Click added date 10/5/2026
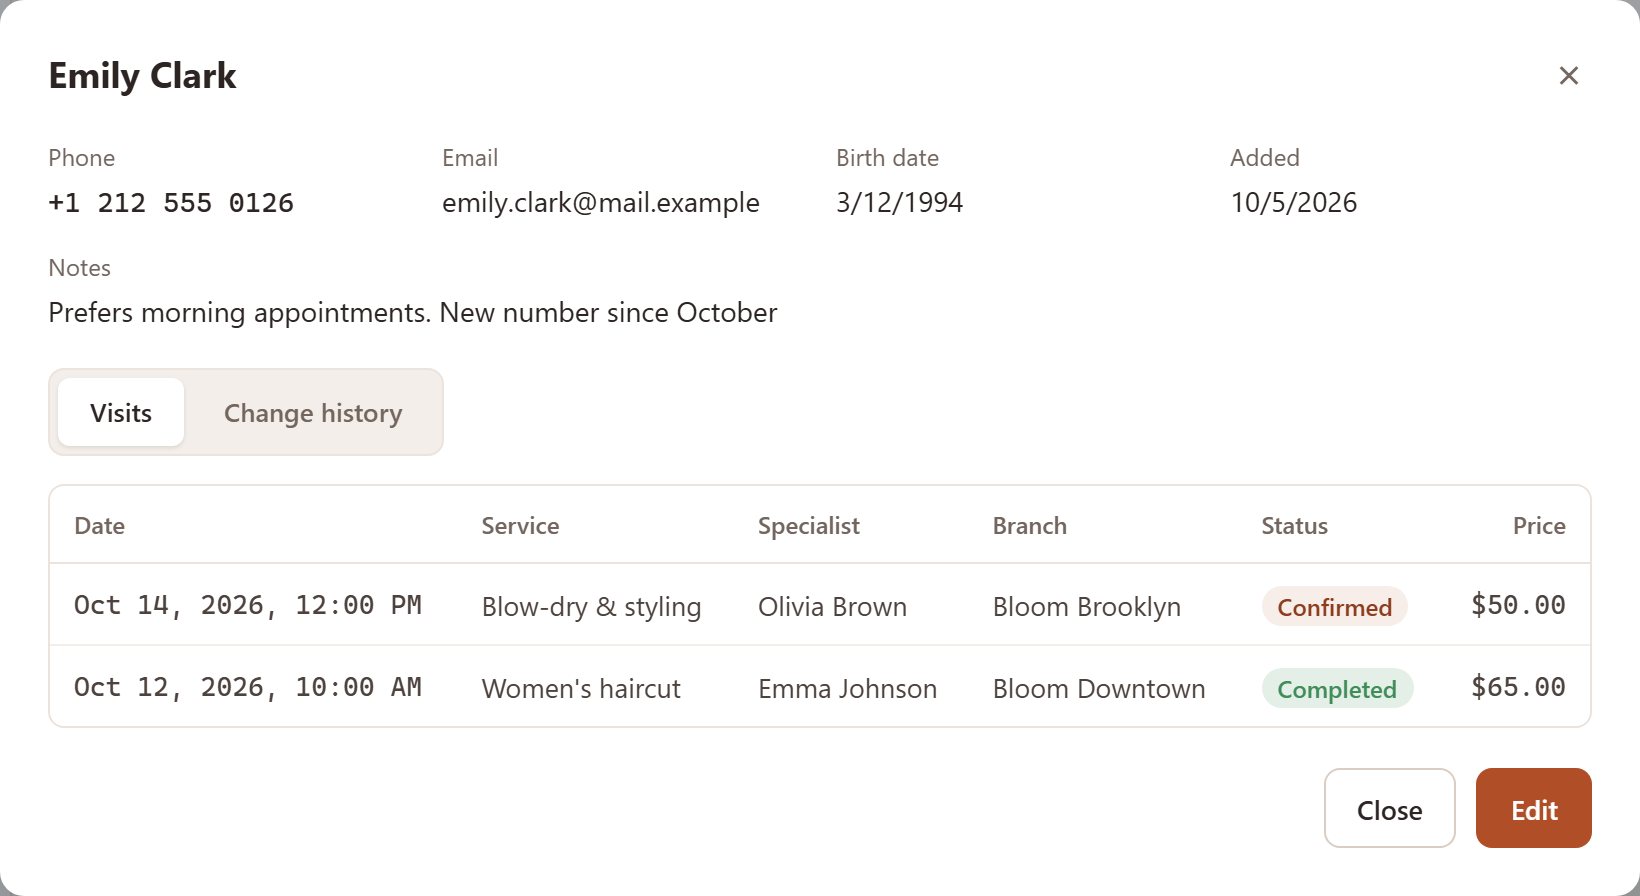The width and height of the screenshot is (1640, 896). point(1293,203)
